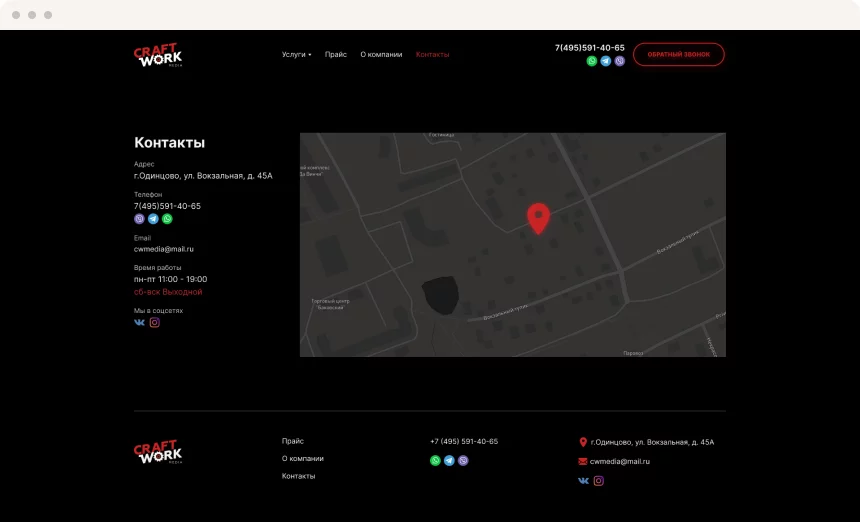
Task: Open Прайс link in the footer
Action: click(293, 441)
